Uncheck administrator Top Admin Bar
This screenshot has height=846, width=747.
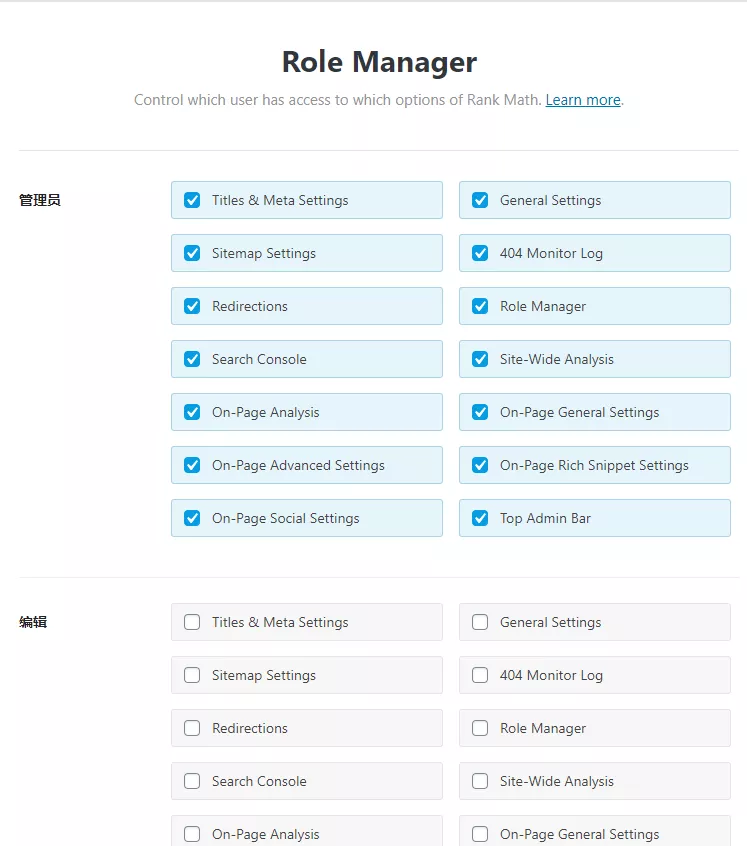click(480, 518)
